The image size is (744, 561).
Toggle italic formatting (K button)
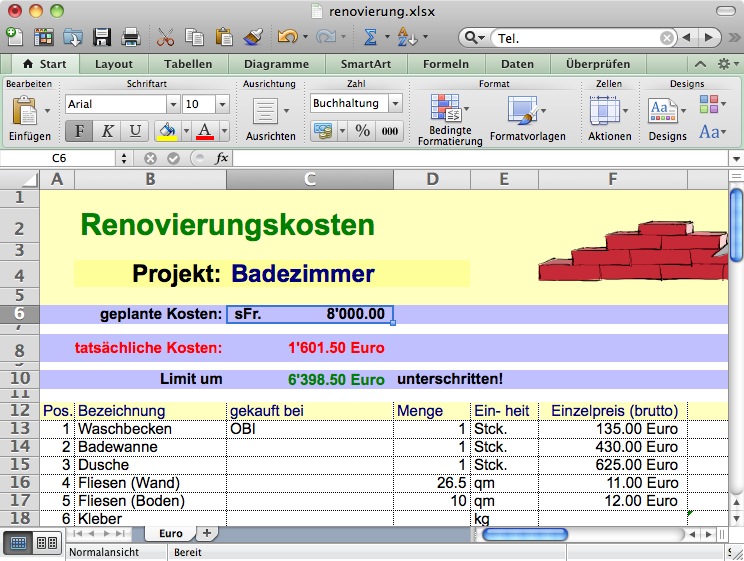[x=107, y=131]
